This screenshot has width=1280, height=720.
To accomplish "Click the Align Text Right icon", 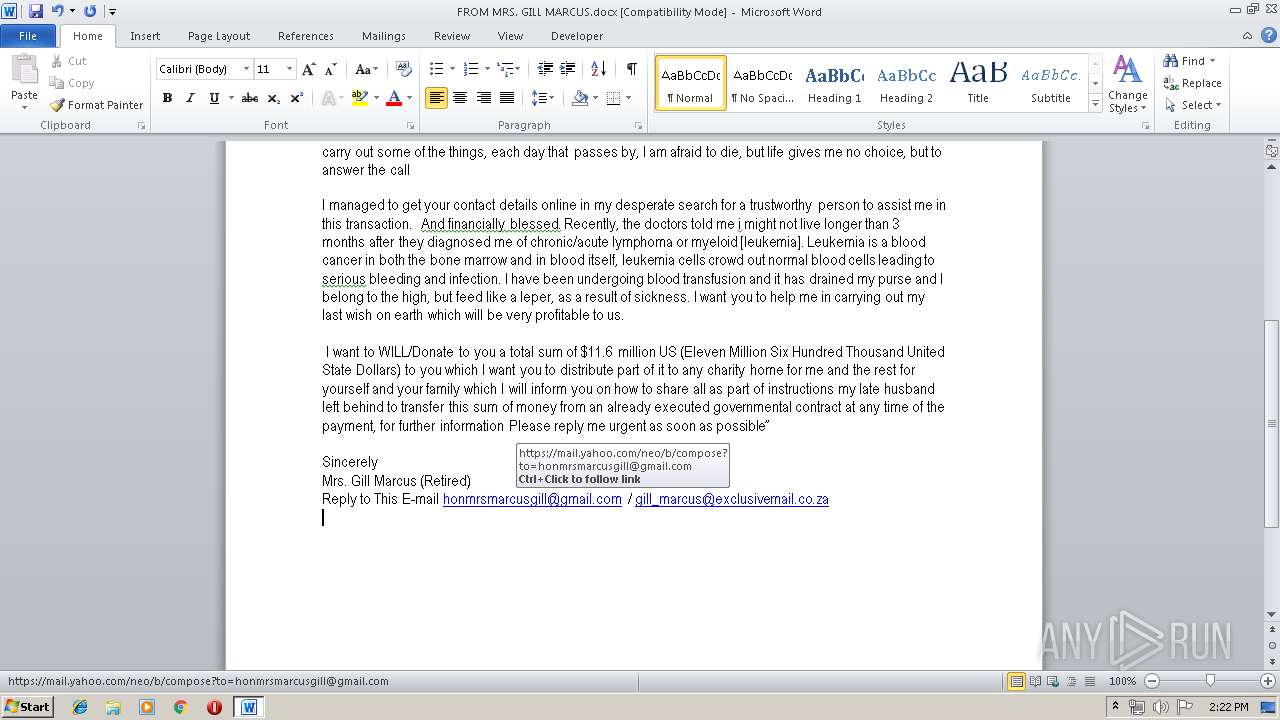I will click(483, 98).
